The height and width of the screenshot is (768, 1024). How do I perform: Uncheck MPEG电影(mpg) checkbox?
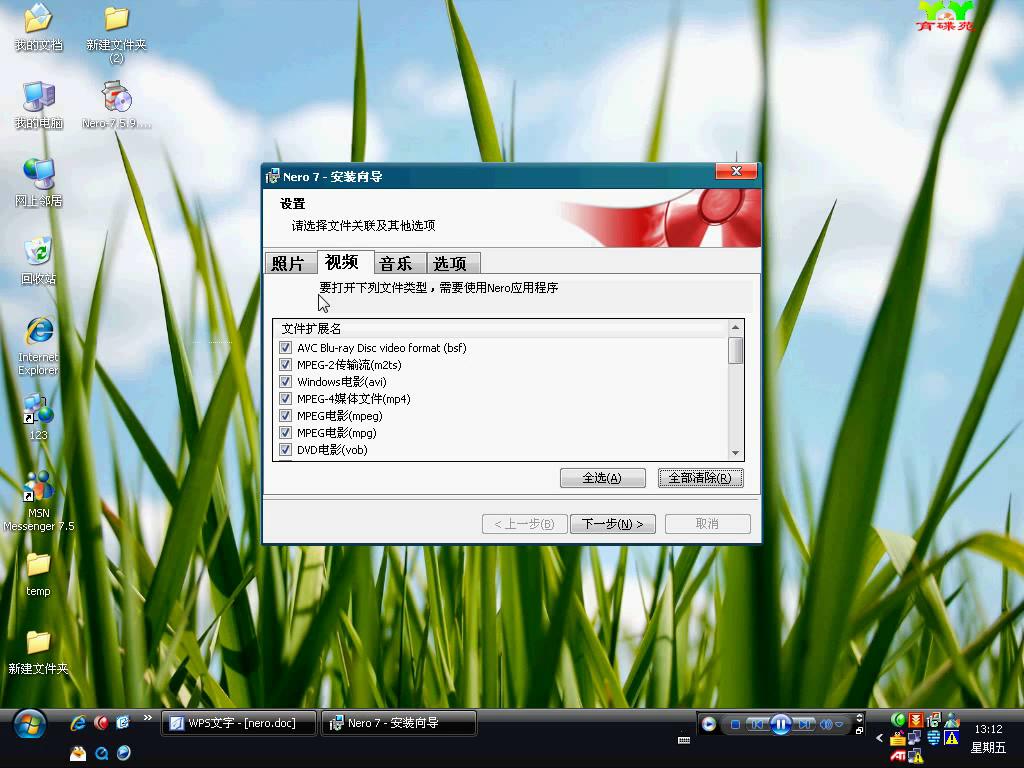[285, 432]
